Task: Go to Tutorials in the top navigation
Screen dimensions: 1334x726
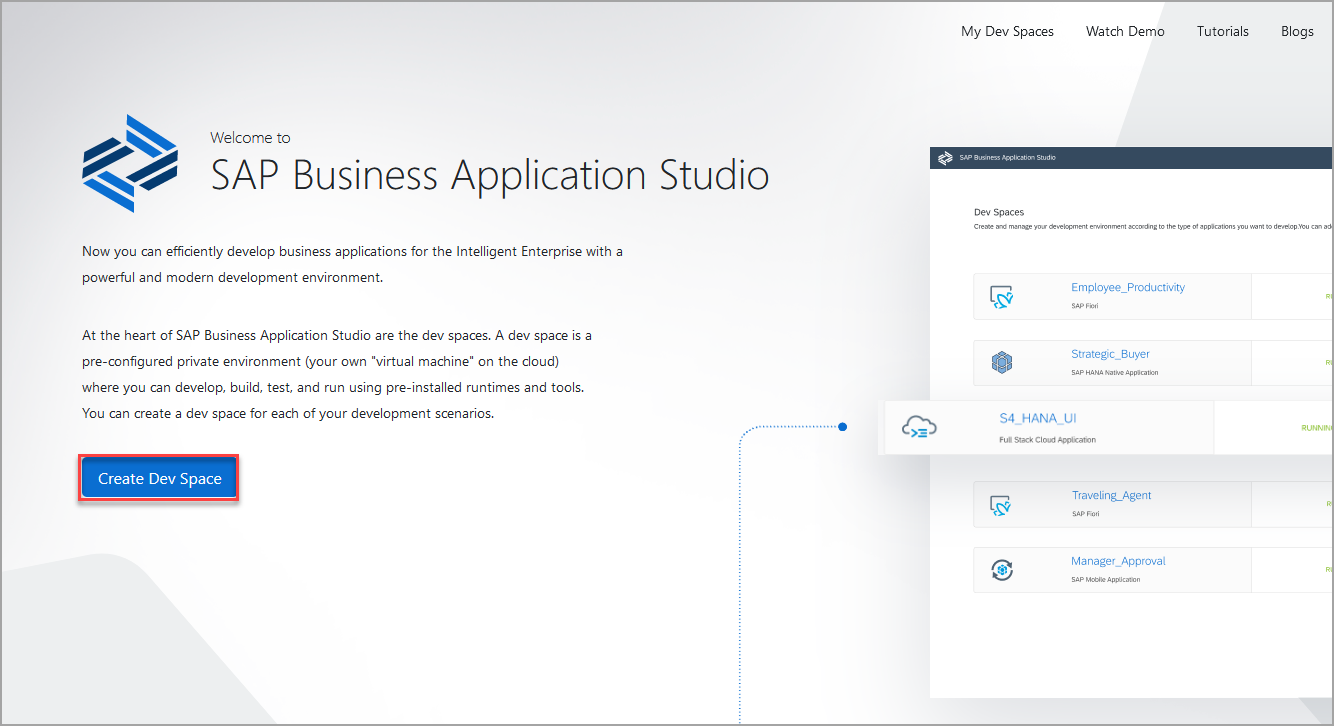Action: click(x=1222, y=31)
